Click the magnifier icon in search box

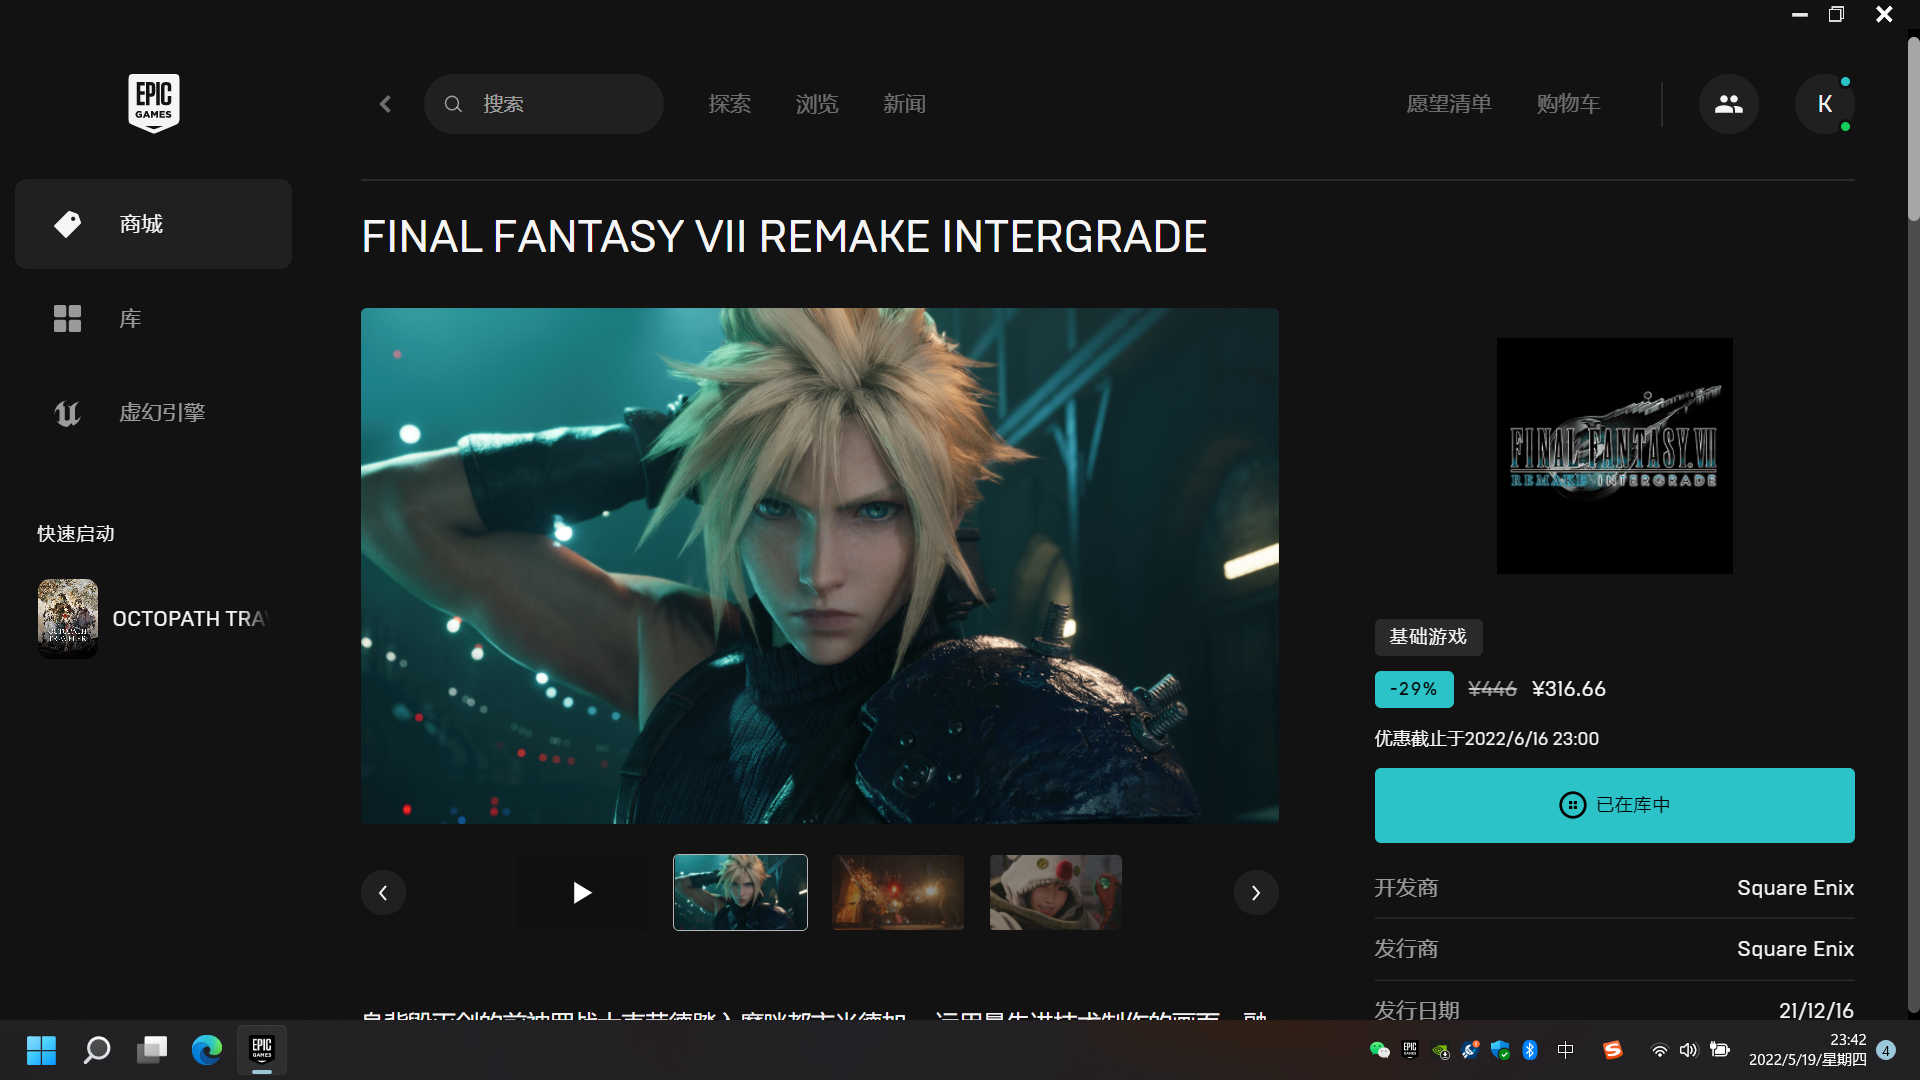(453, 104)
